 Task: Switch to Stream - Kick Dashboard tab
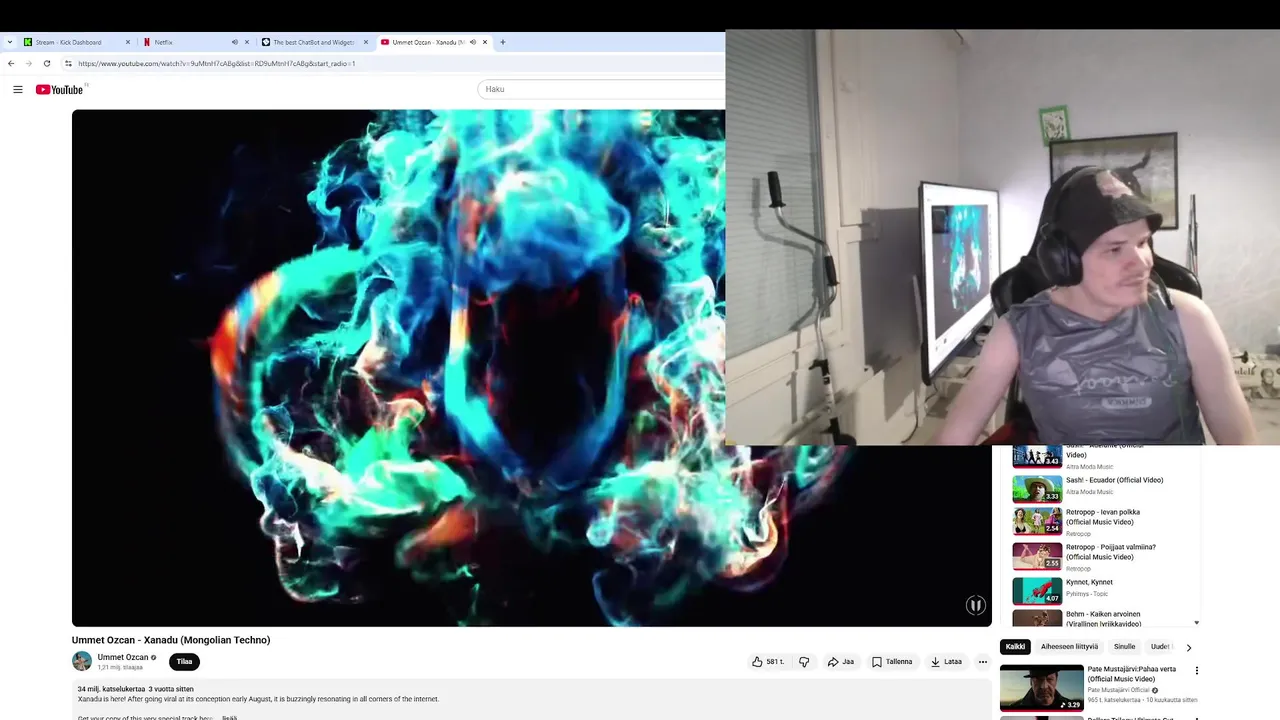click(68, 42)
